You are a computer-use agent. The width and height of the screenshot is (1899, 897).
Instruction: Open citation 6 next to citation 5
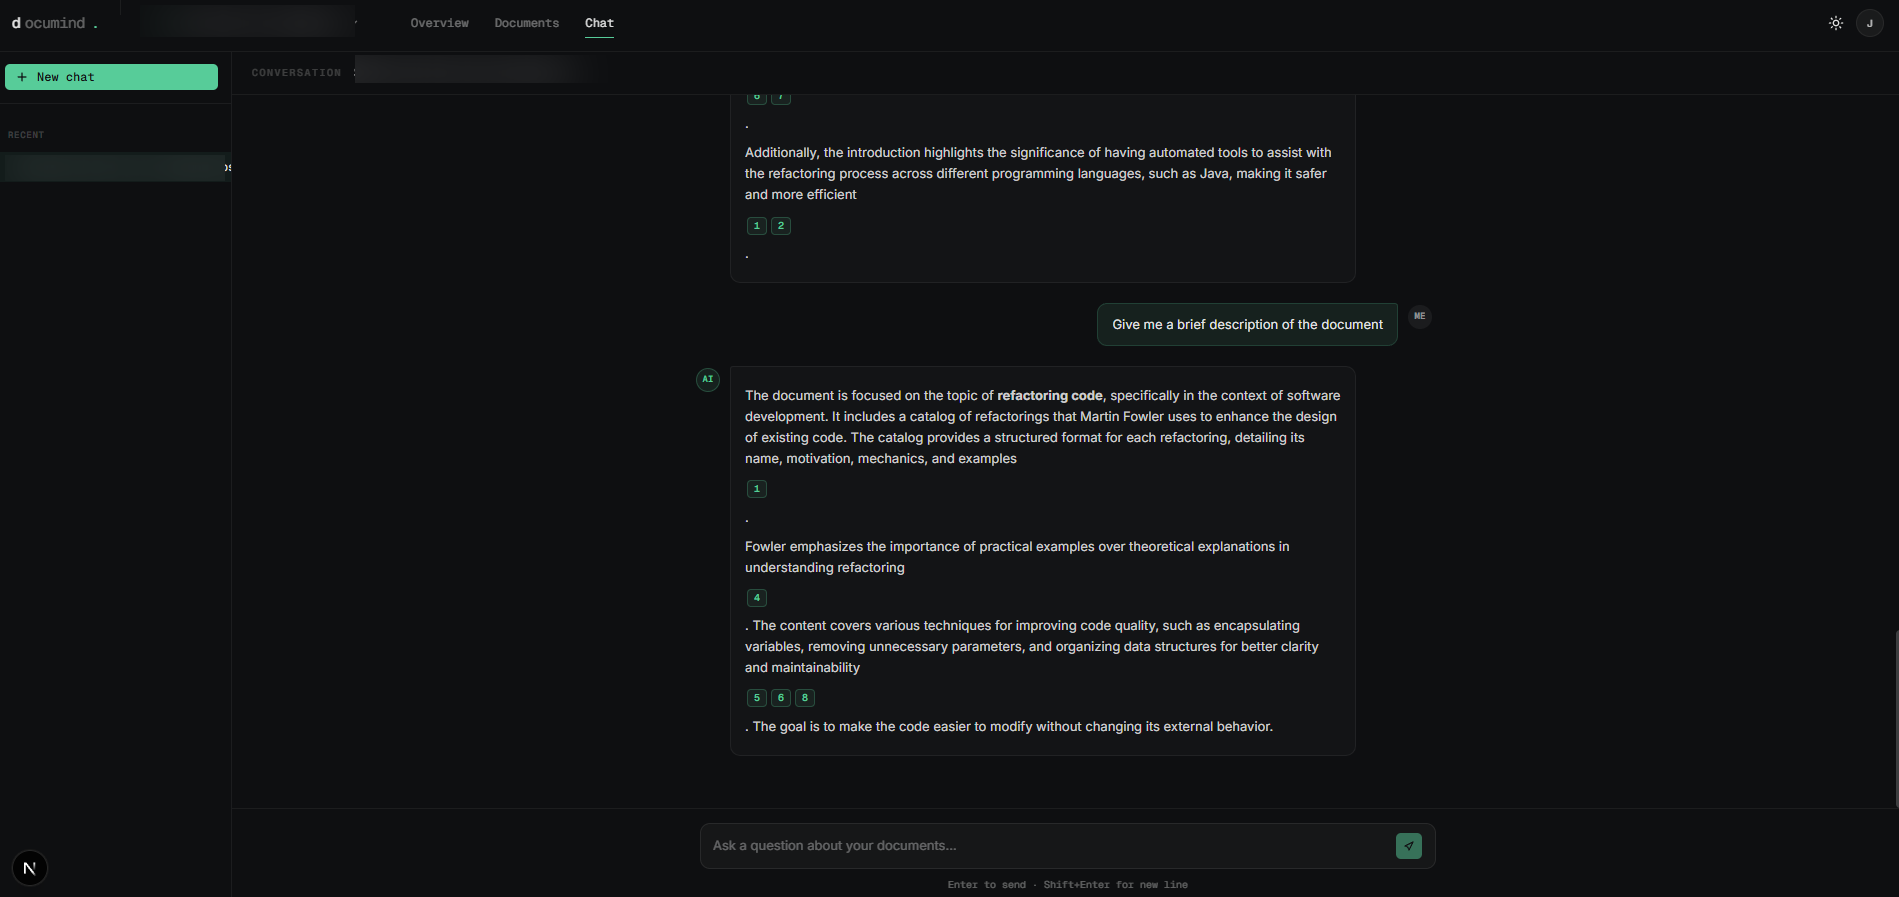[781, 698]
